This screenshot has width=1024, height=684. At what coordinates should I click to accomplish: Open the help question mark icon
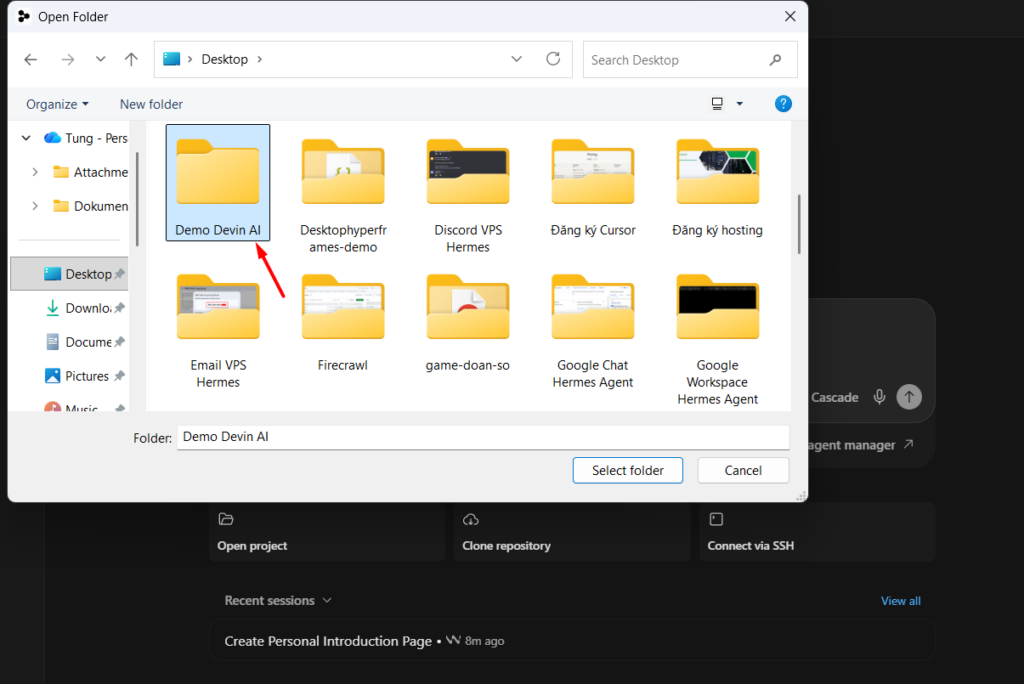click(x=783, y=104)
